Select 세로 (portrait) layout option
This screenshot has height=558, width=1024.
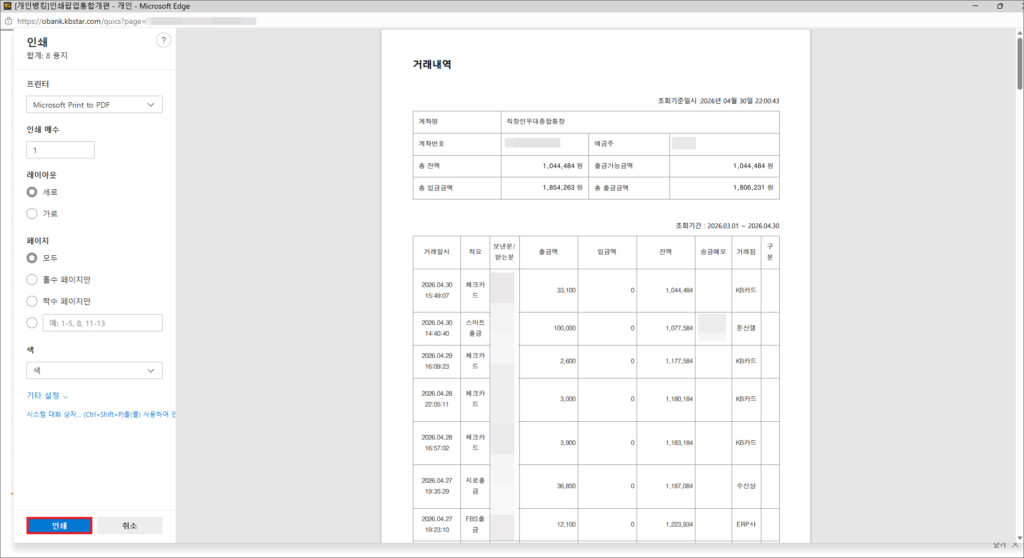pos(33,192)
